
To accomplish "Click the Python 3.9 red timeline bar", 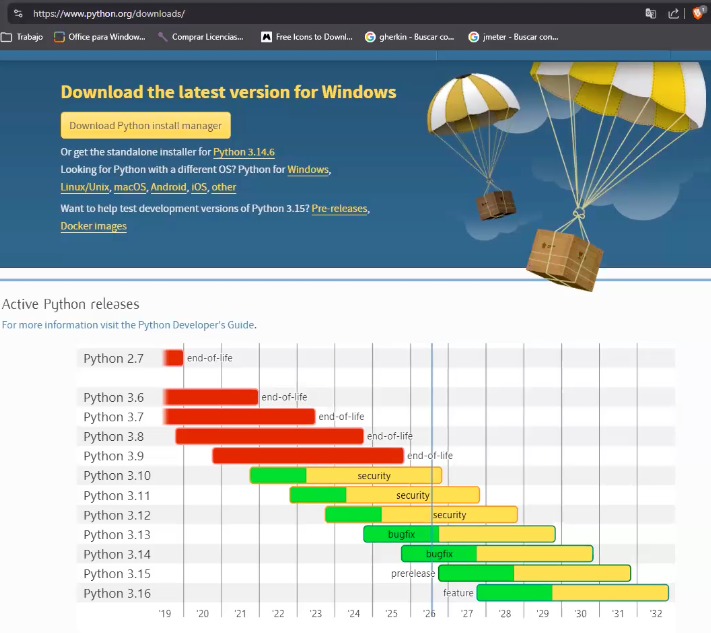I will 308,456.
